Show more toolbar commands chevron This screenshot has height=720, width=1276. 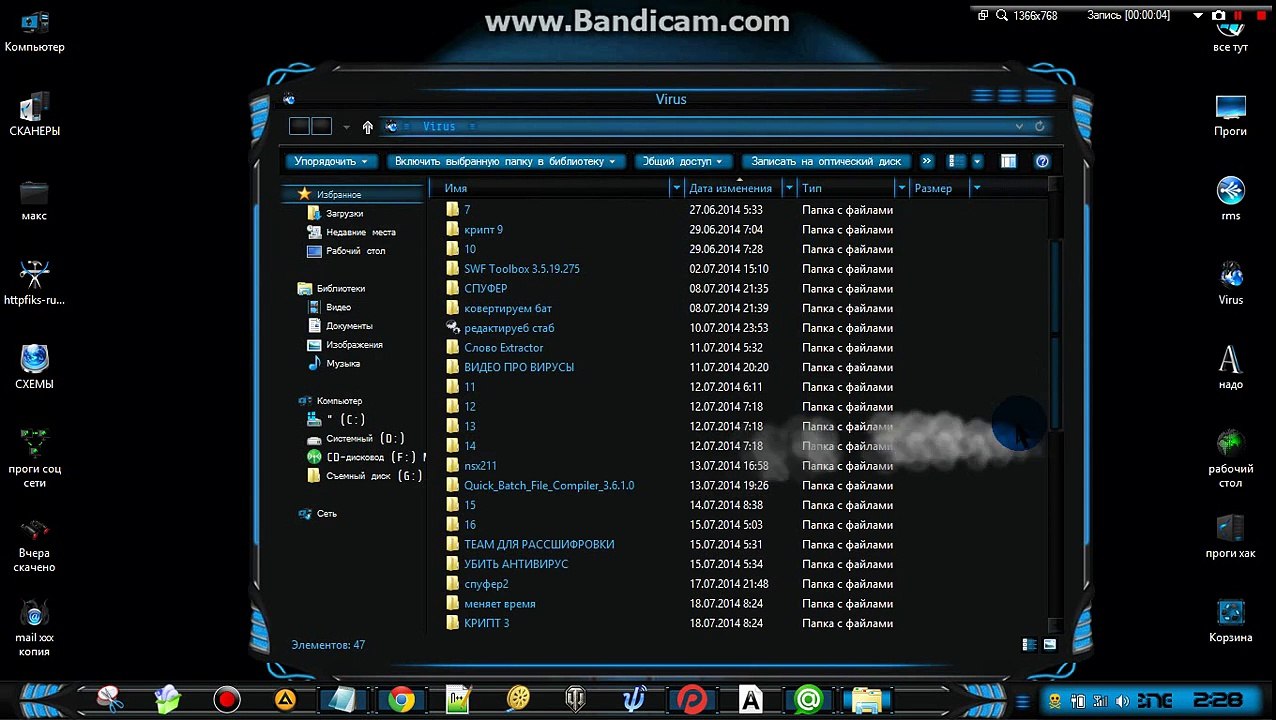click(927, 161)
